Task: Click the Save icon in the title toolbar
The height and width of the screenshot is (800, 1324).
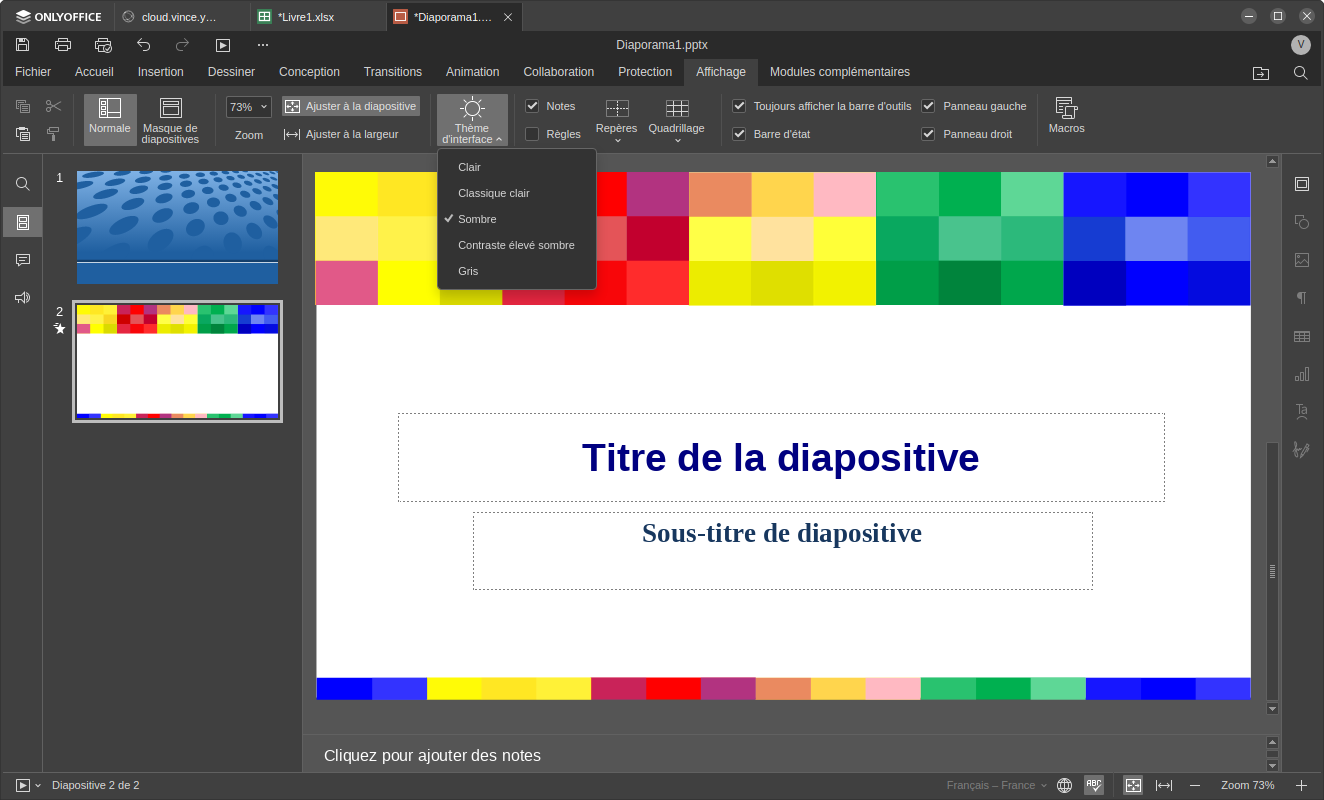Action: [x=23, y=45]
